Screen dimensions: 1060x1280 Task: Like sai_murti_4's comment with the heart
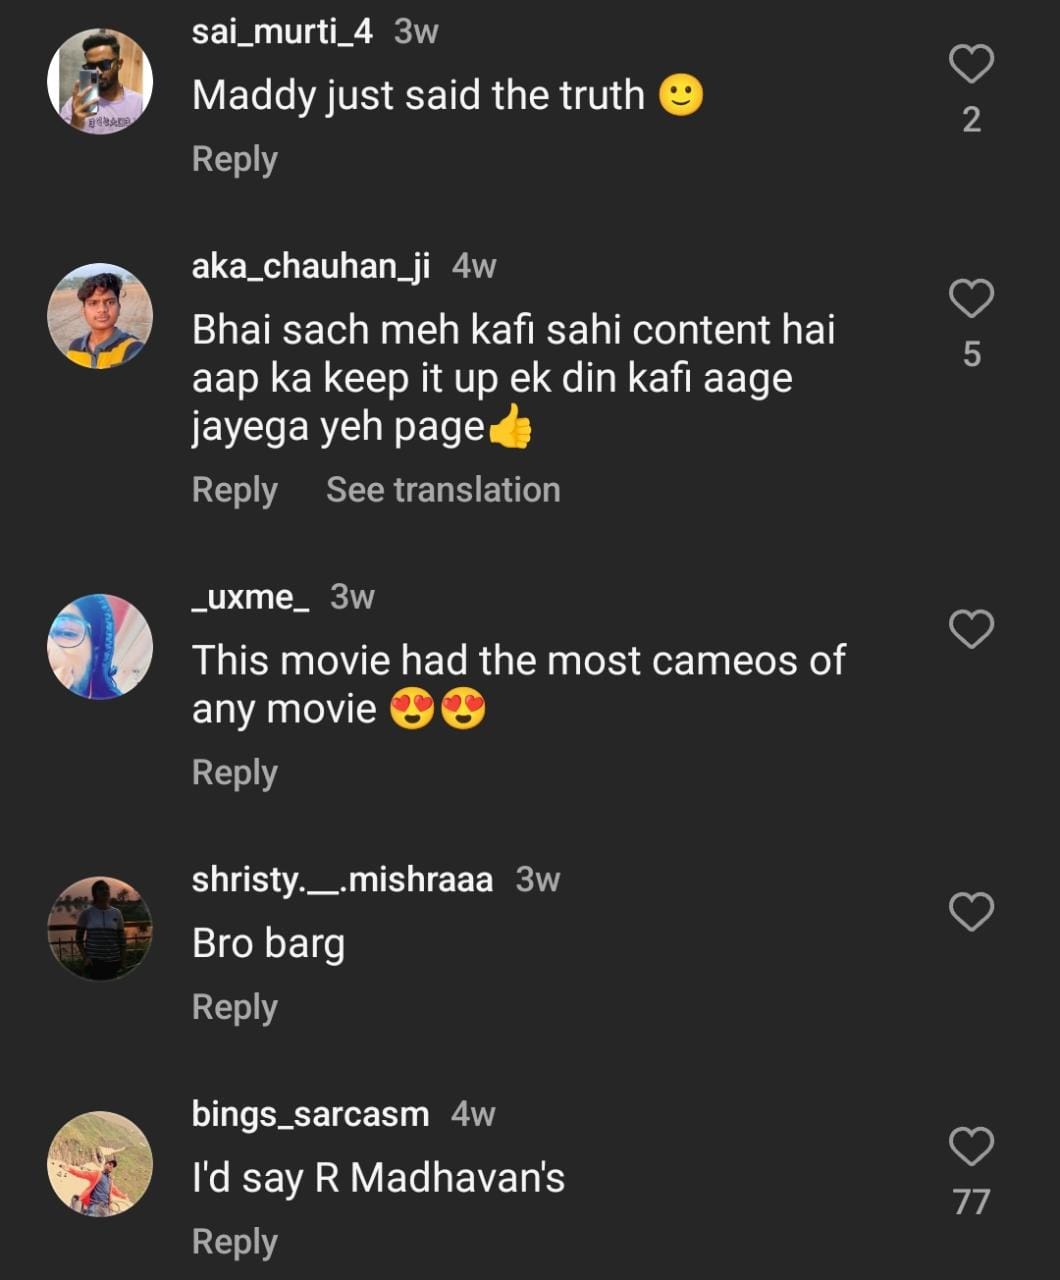[x=971, y=64]
